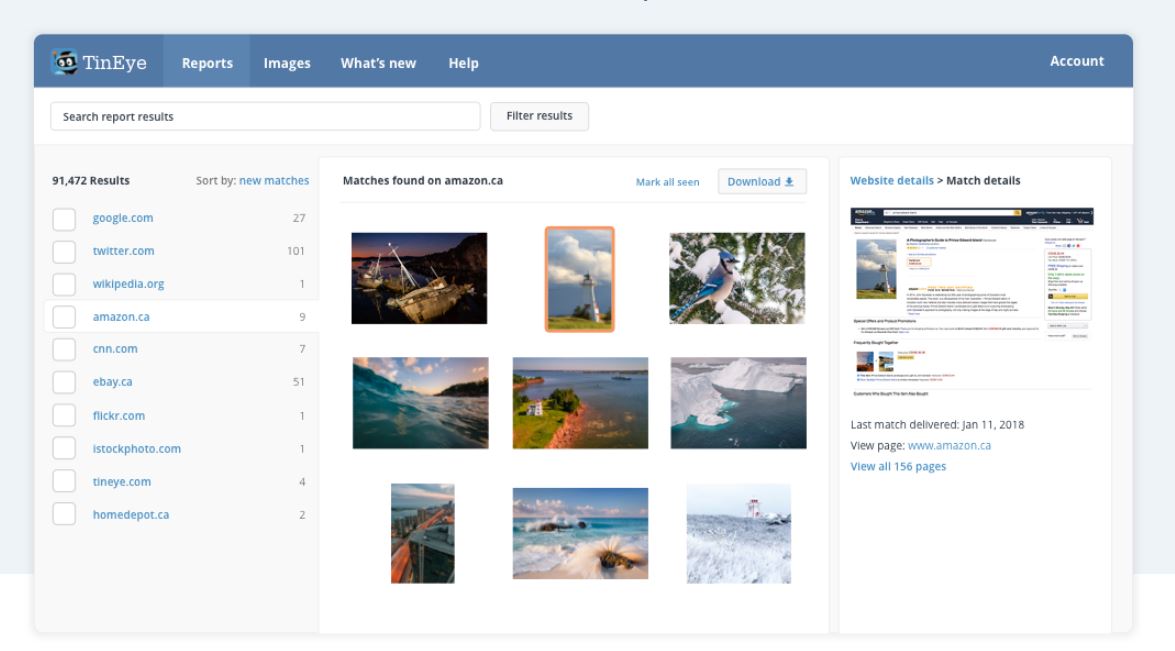The image size is (1175, 651).
Task: Select the blue jay bird thumbnail
Action: [737, 278]
